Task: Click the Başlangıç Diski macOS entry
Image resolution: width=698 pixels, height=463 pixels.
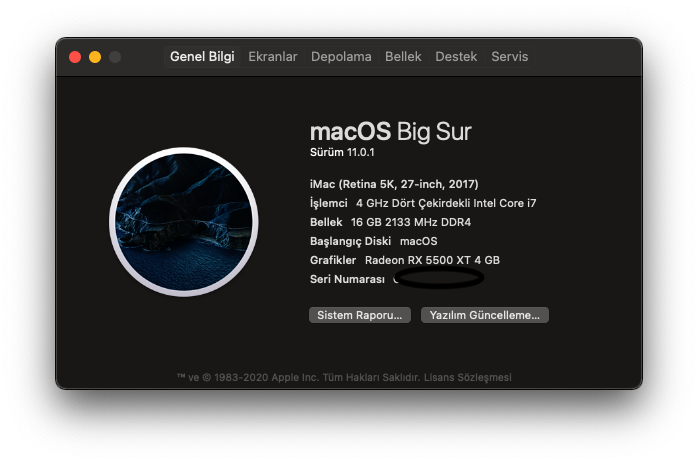Action: (373, 241)
